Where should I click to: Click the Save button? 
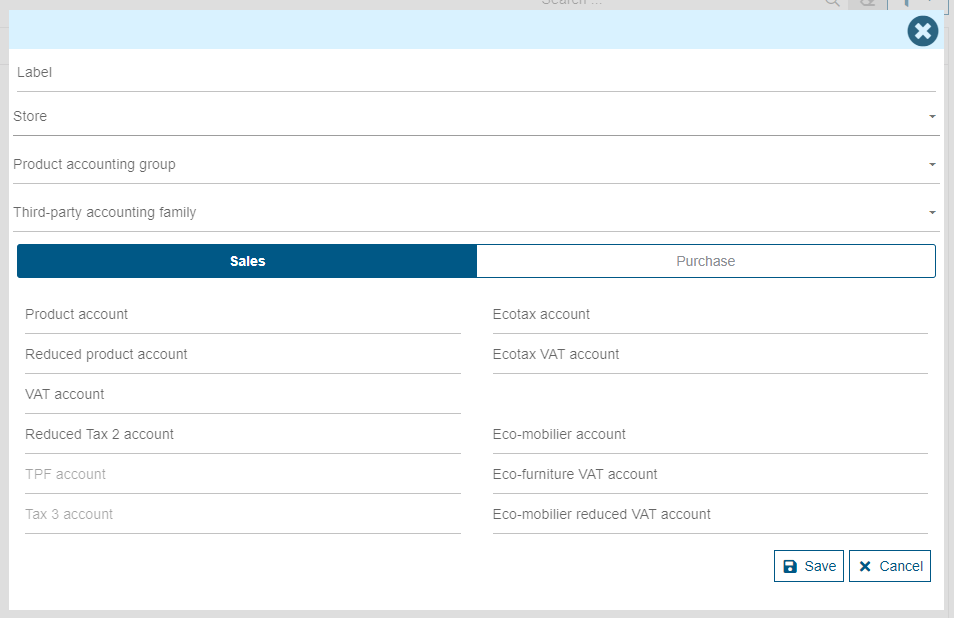tap(808, 566)
